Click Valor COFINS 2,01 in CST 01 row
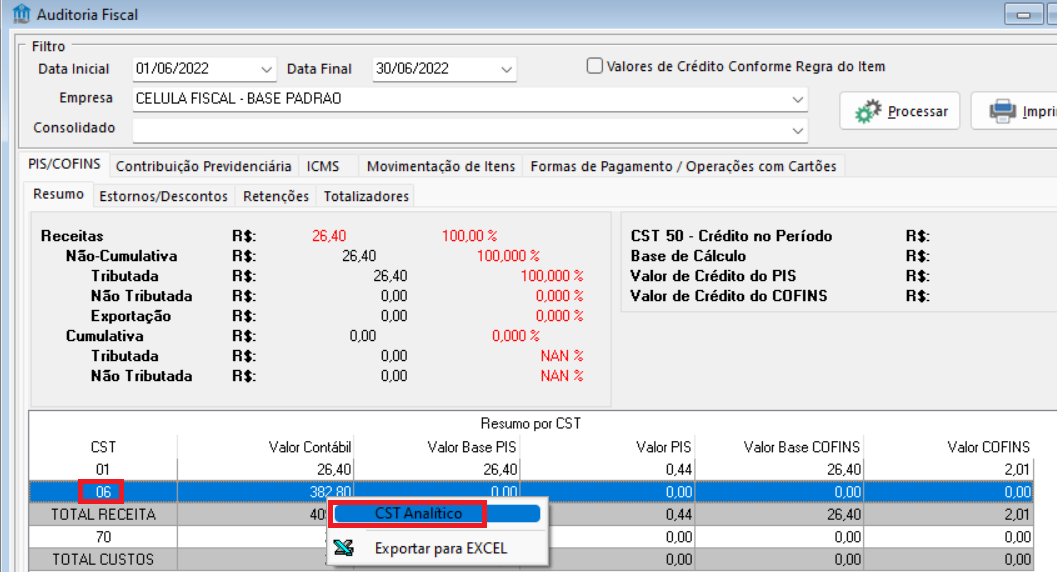This screenshot has width=1057, height=572. [1016, 470]
